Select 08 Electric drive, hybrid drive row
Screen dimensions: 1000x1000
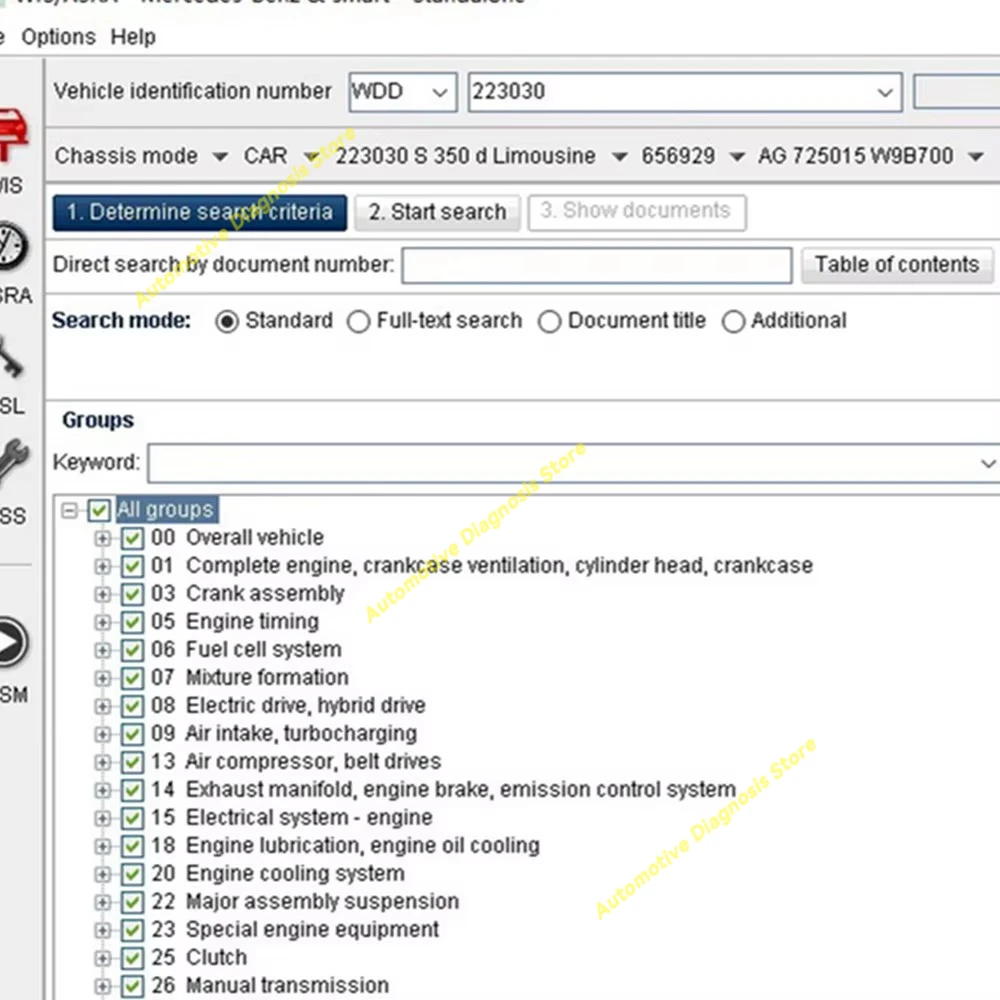coord(288,706)
